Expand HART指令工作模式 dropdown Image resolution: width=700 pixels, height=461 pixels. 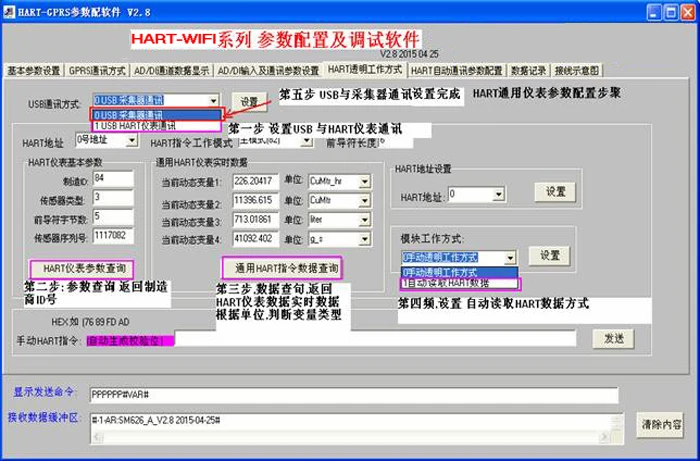pos(306,141)
